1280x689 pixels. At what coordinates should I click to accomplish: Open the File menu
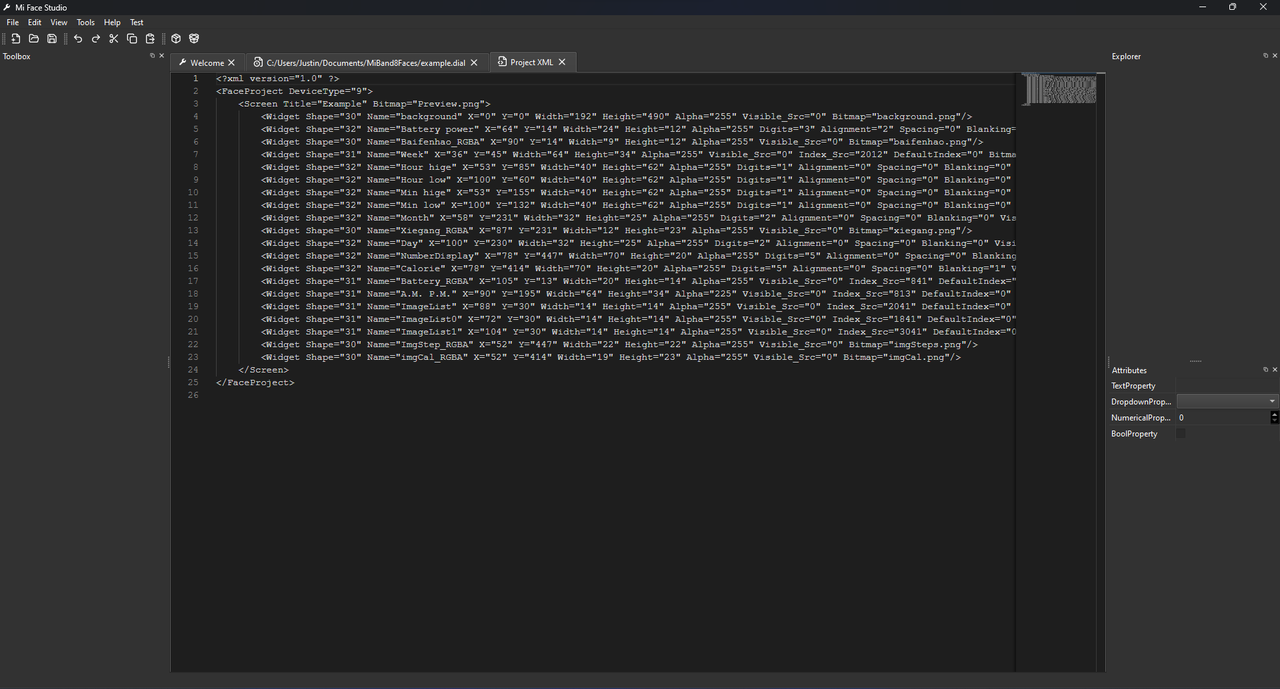[13, 22]
